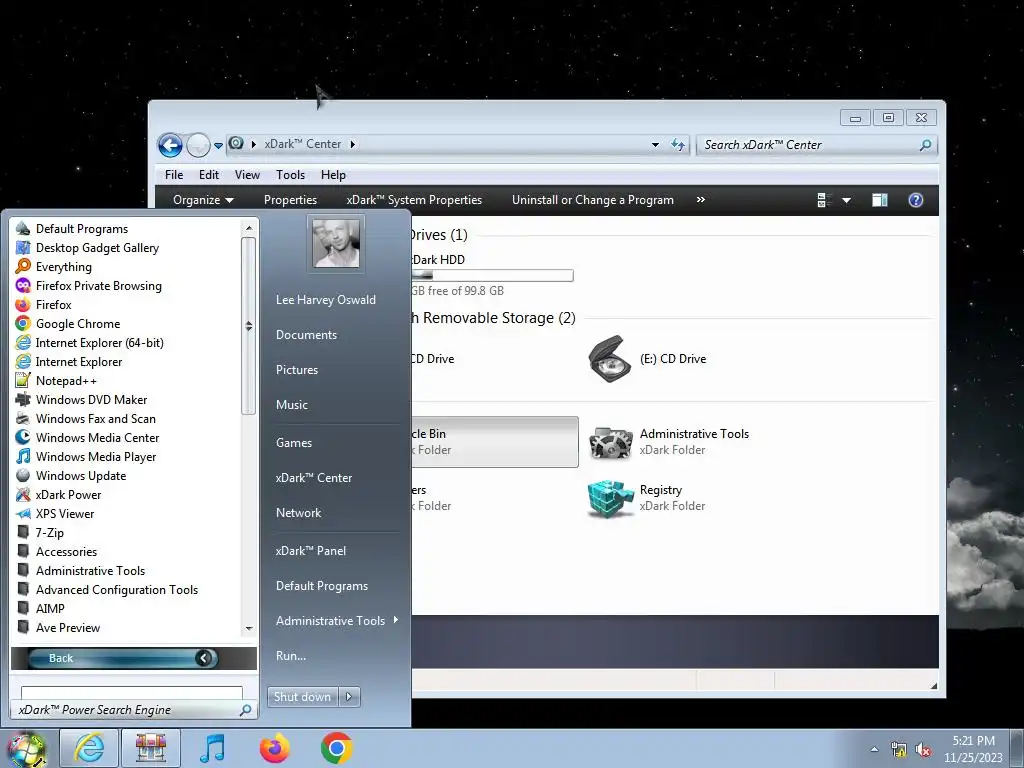The width and height of the screenshot is (1024, 768).
Task: Click the muted volume tray icon
Action: (923, 750)
